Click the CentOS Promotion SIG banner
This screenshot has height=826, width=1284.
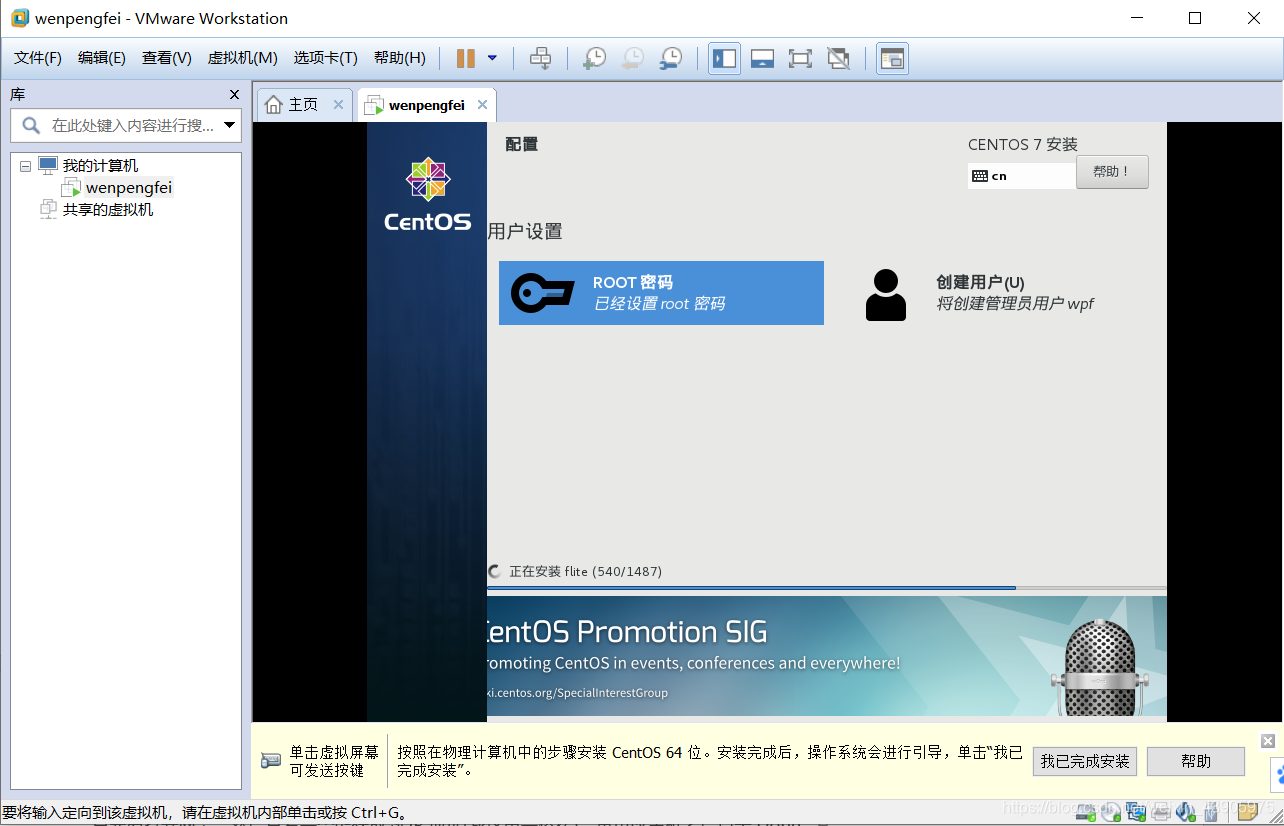(x=826, y=656)
